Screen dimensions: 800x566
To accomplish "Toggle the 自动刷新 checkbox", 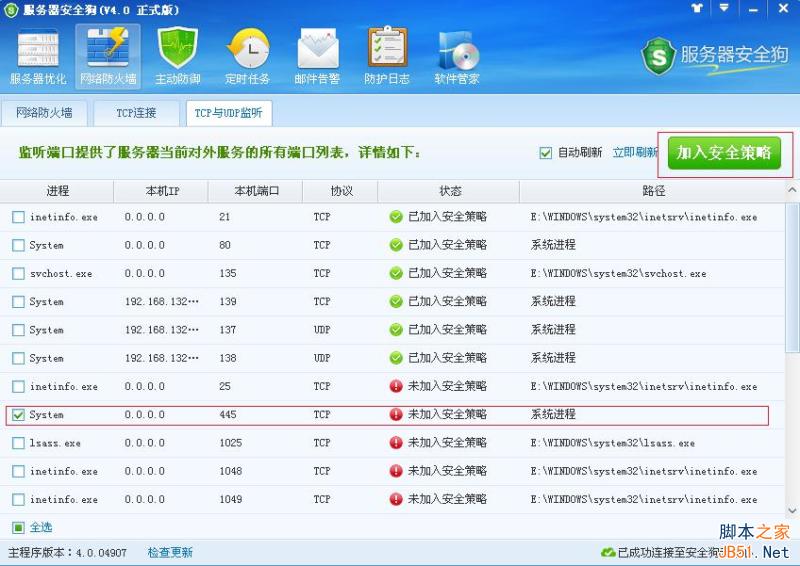I will click(x=546, y=153).
